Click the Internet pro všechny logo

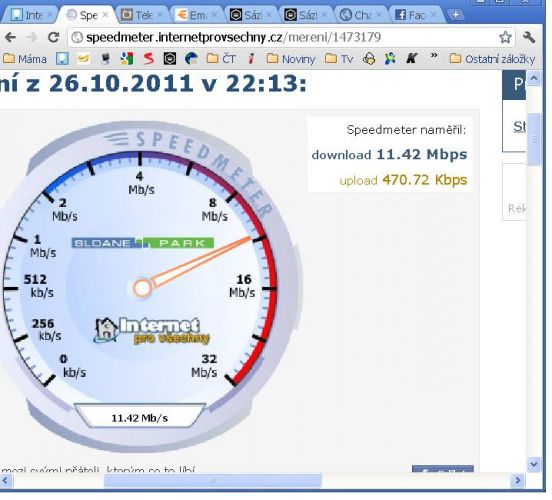click(152, 330)
